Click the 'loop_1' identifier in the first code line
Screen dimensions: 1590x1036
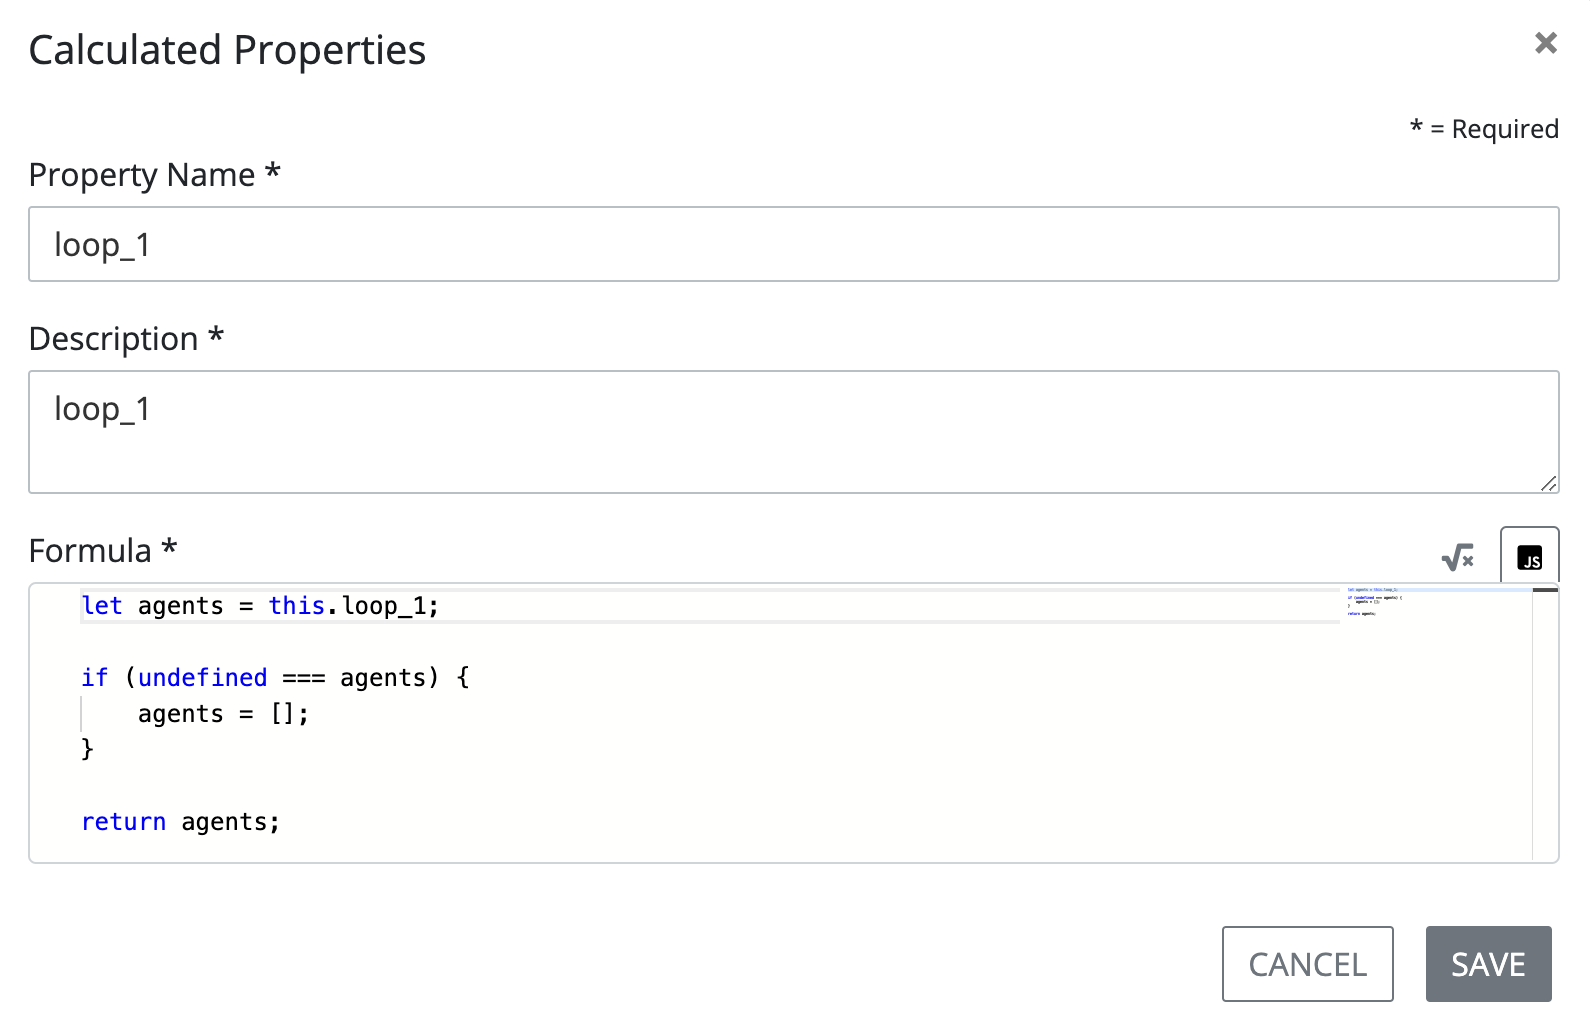click(385, 606)
